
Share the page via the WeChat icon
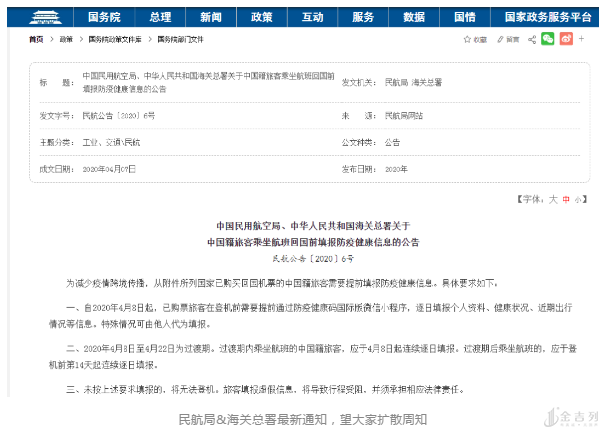click(547, 39)
